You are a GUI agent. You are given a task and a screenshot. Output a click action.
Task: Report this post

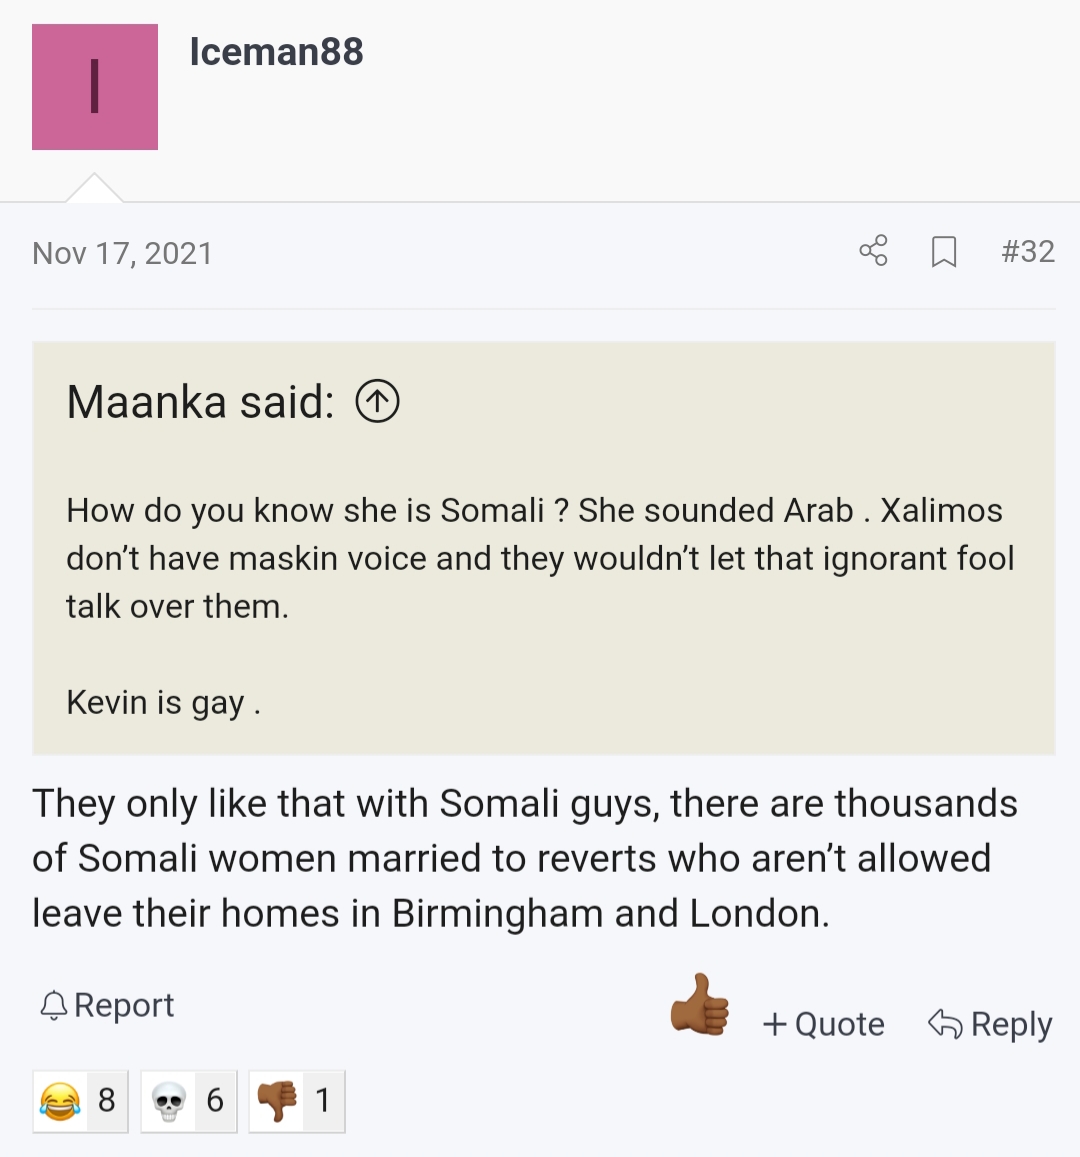click(106, 1005)
